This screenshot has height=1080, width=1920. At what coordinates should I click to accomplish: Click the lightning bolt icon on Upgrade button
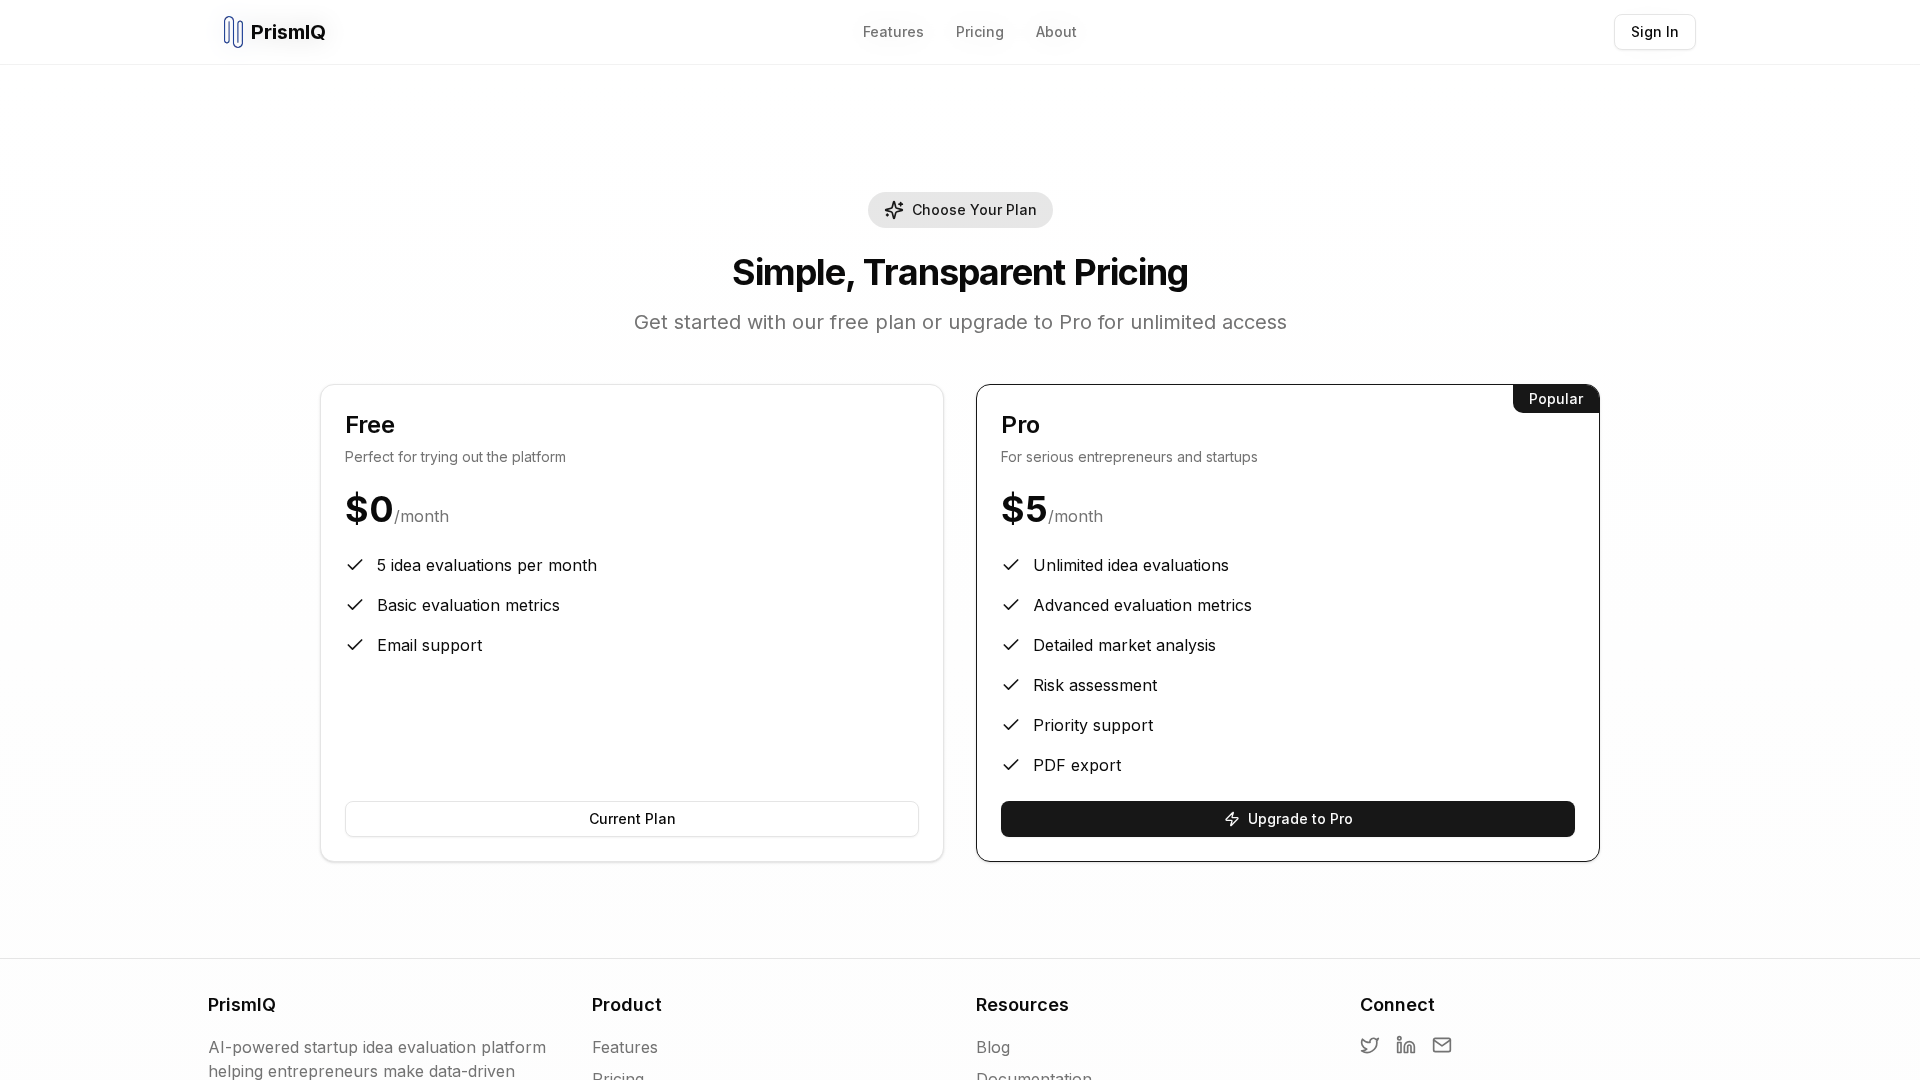(1232, 819)
